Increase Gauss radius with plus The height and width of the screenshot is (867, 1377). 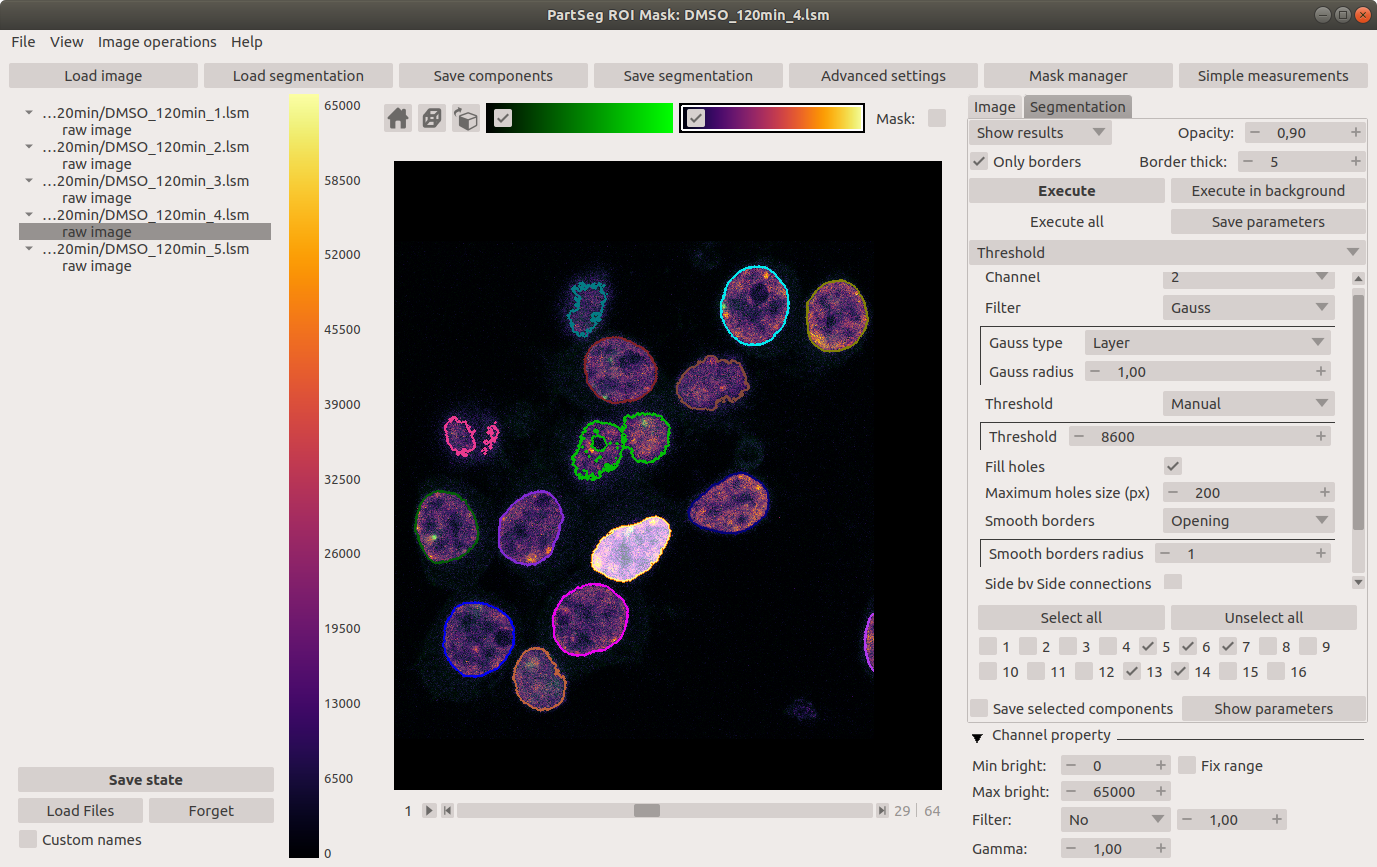[x=1321, y=372]
